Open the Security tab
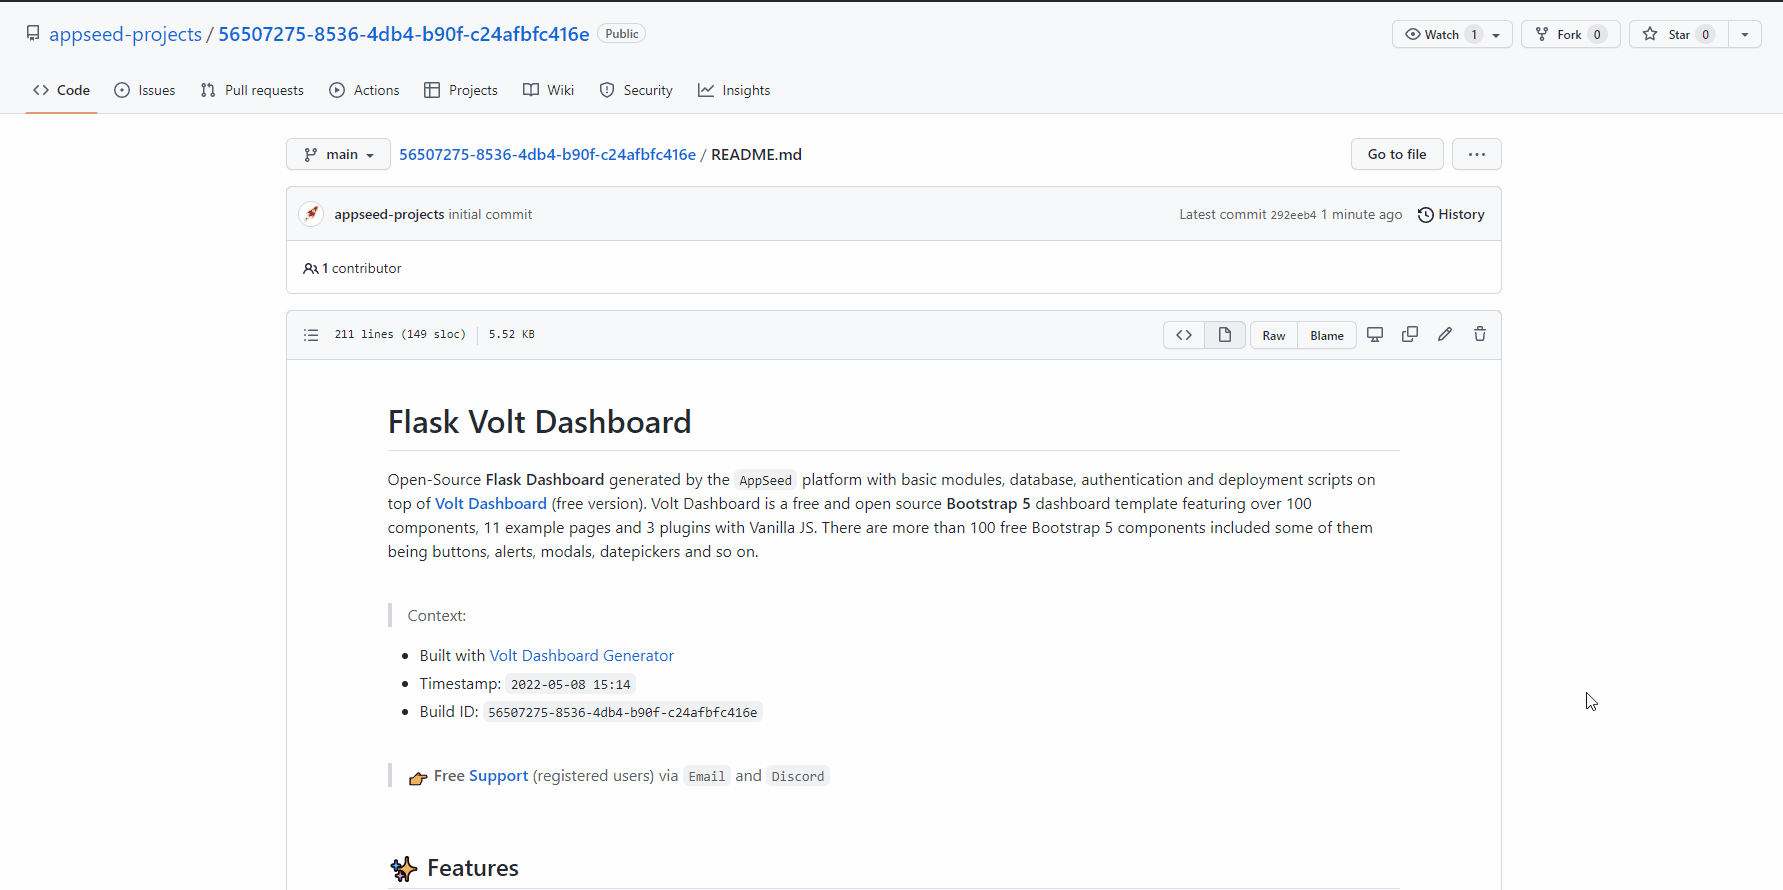Image resolution: width=1783 pixels, height=890 pixels. 636,90
